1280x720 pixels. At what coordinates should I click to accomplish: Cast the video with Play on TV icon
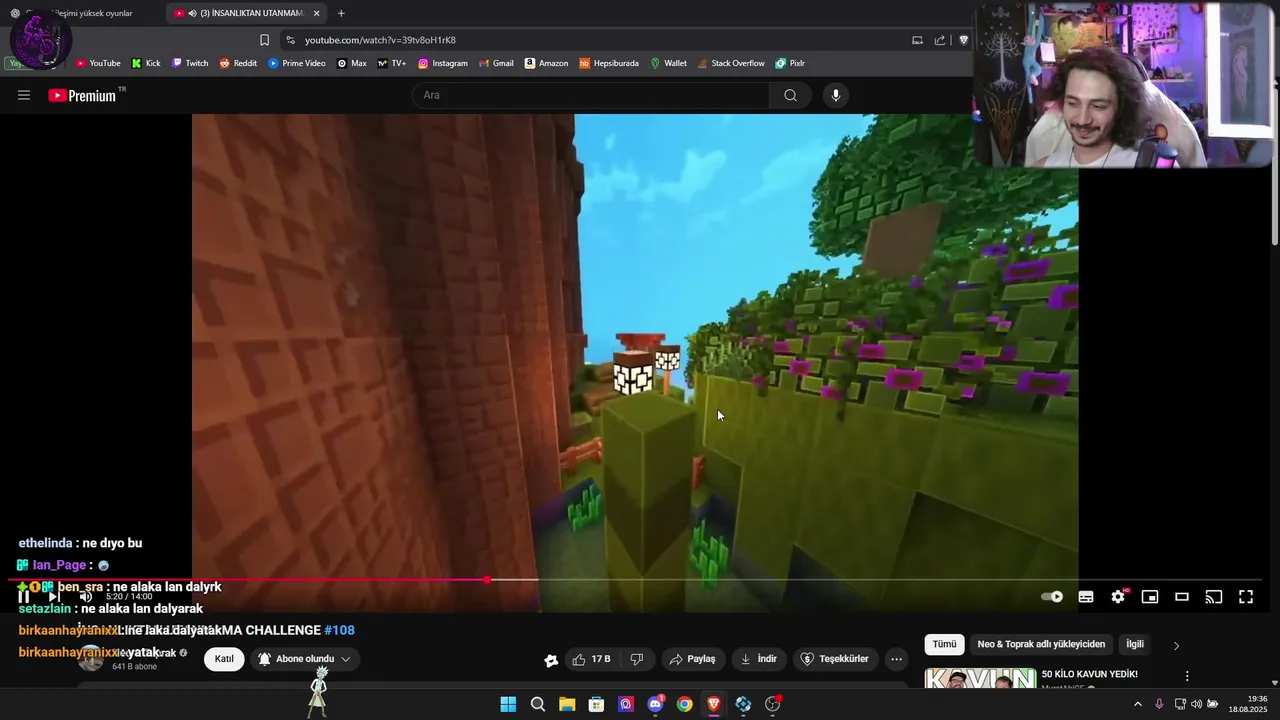[x=1214, y=597]
